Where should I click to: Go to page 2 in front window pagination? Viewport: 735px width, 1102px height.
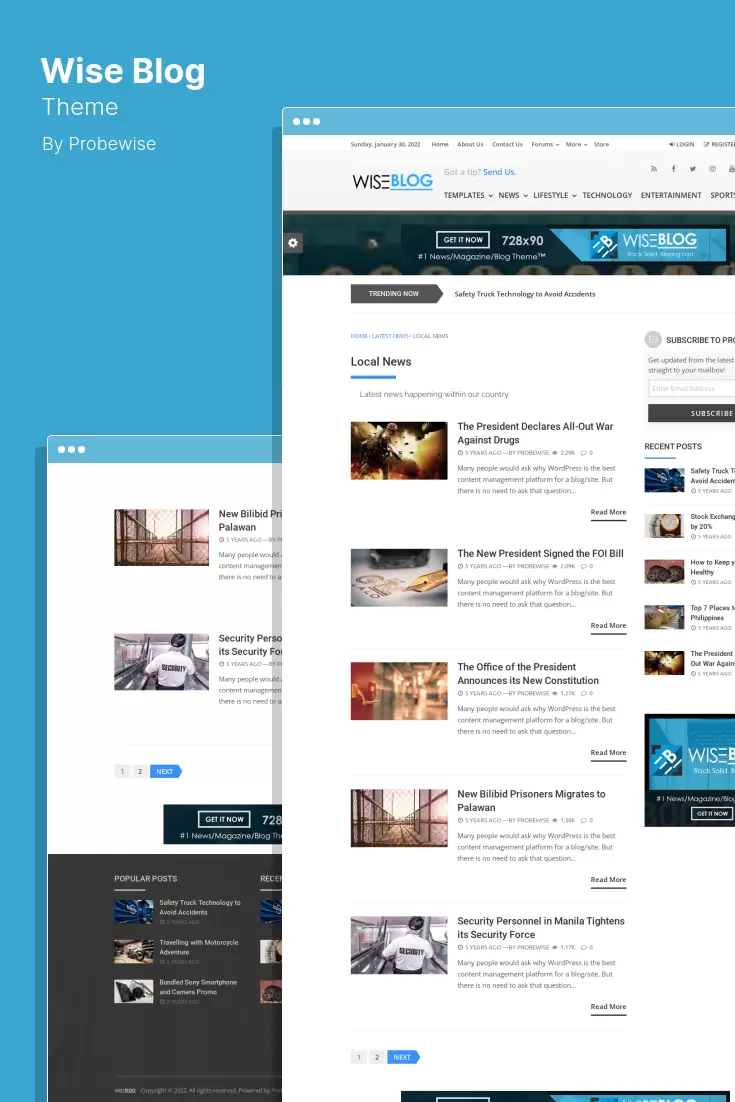(377, 1057)
